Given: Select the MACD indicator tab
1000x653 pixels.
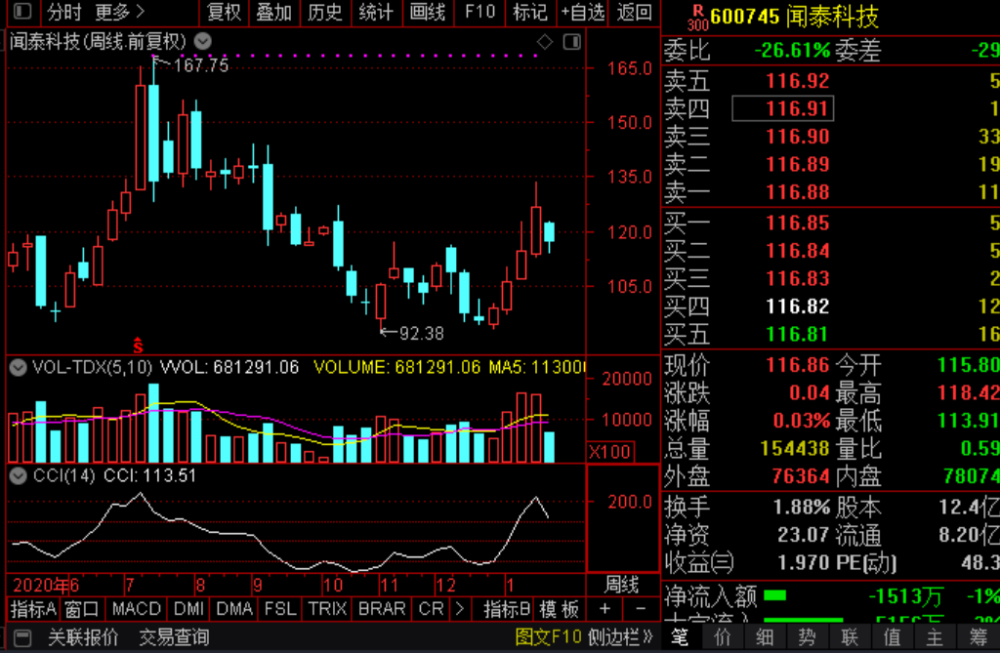Looking at the screenshot, I should click(x=136, y=609).
